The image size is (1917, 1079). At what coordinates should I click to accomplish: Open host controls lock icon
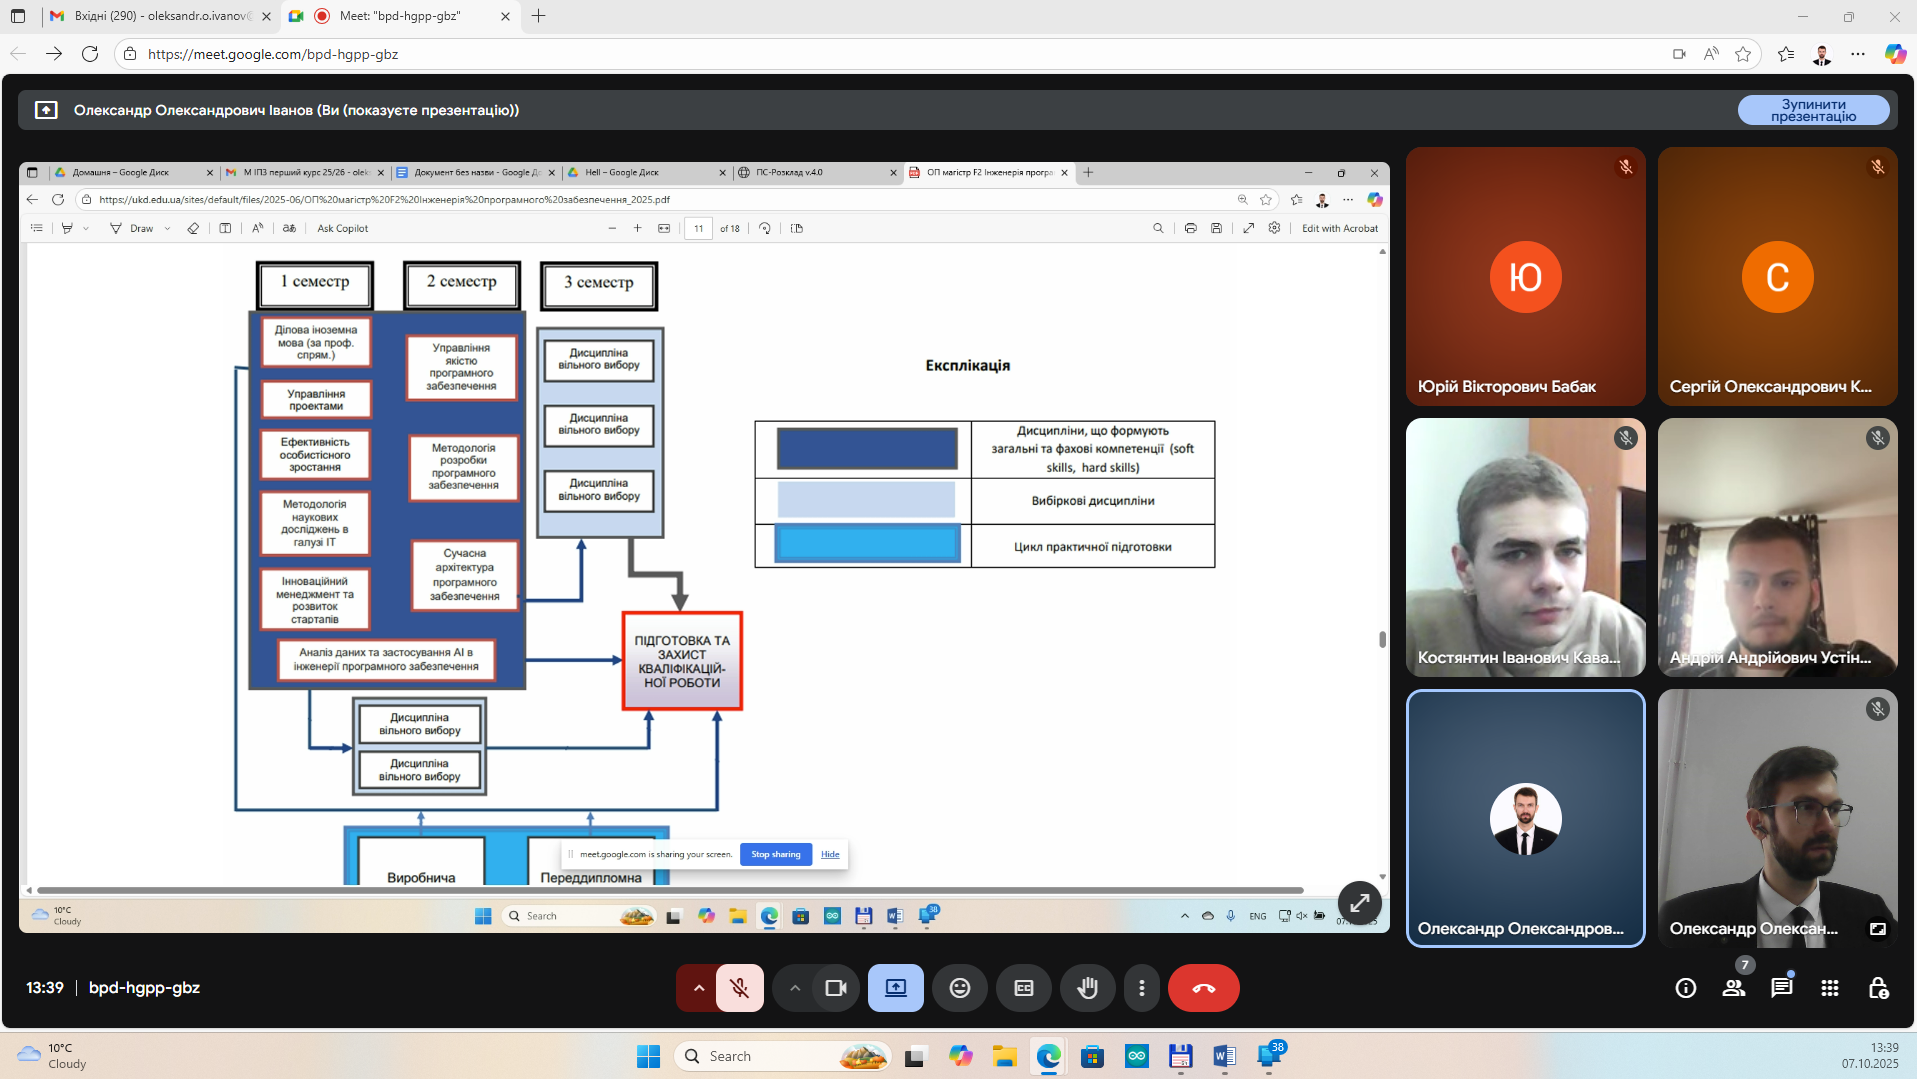pyautogui.click(x=1878, y=988)
